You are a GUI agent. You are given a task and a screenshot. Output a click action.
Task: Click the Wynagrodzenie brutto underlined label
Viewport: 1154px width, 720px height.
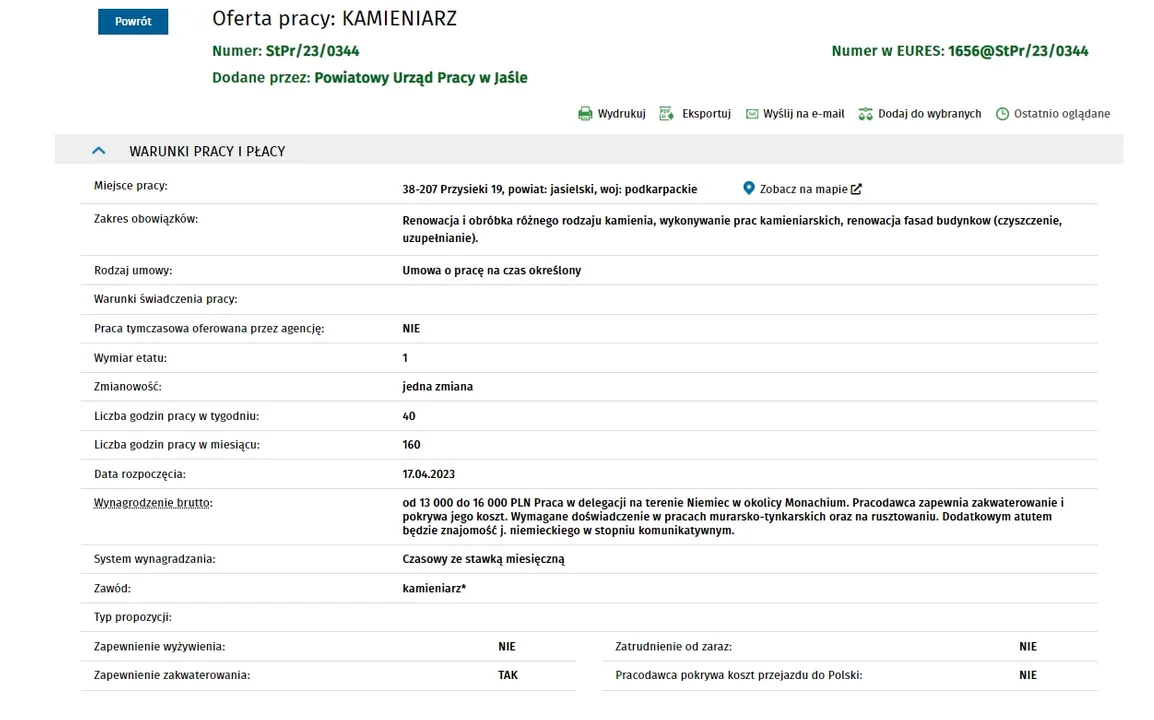[153, 503]
